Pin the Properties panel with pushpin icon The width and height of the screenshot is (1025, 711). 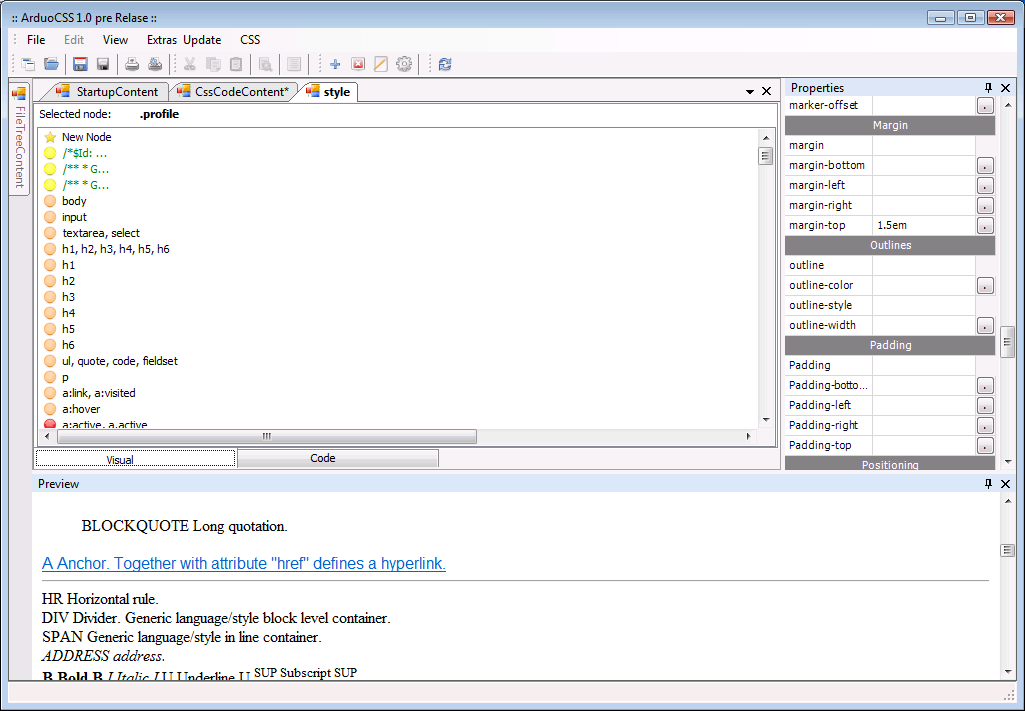pyautogui.click(x=988, y=88)
